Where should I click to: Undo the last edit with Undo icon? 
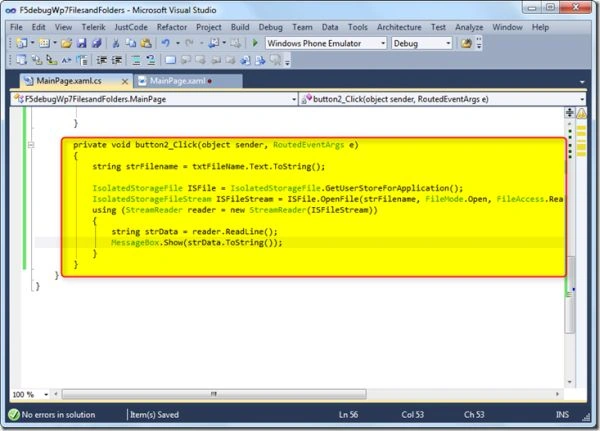click(x=165, y=43)
